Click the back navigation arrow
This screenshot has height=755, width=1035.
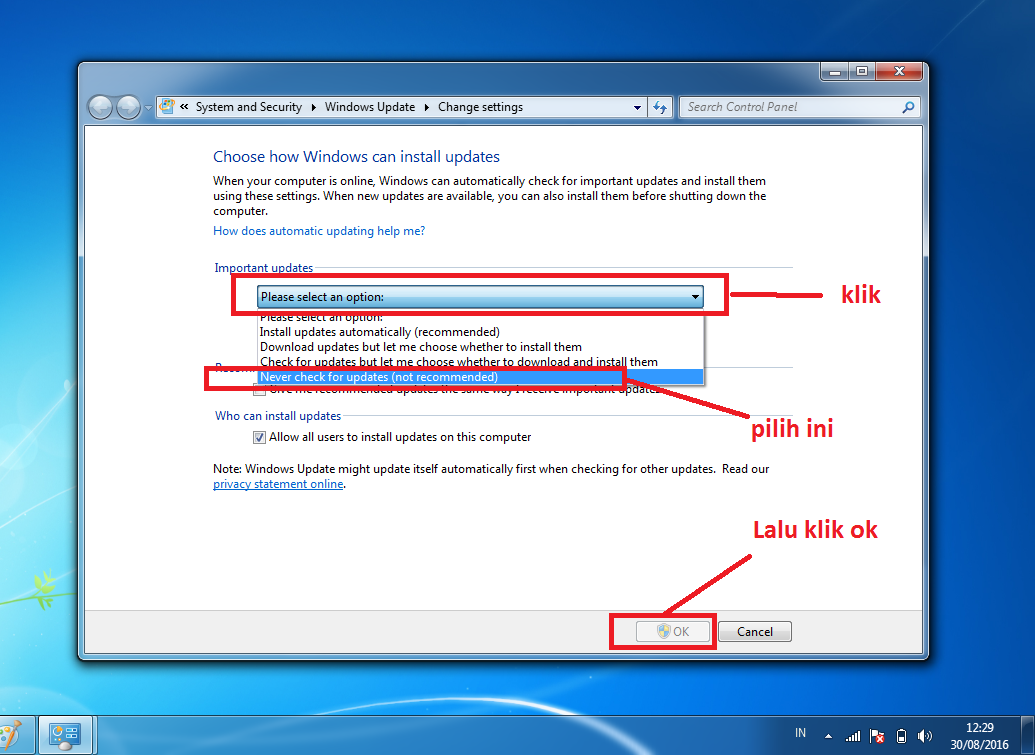point(100,107)
